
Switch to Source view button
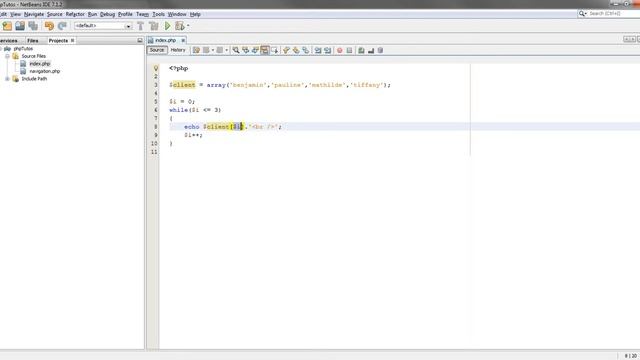click(x=157, y=50)
